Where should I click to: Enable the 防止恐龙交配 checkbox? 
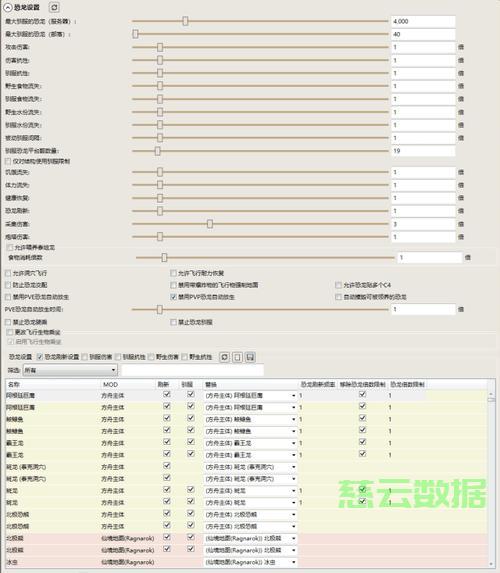8,285
